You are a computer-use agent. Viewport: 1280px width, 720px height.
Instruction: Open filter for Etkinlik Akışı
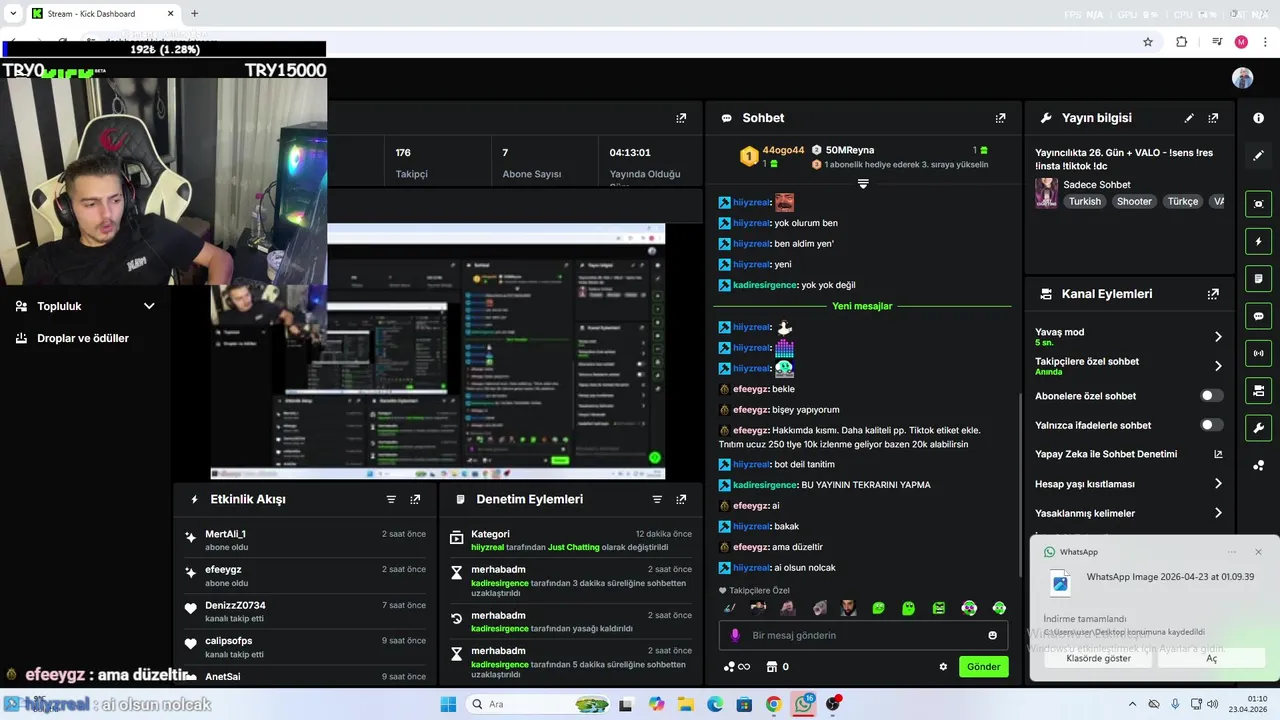tap(391, 499)
